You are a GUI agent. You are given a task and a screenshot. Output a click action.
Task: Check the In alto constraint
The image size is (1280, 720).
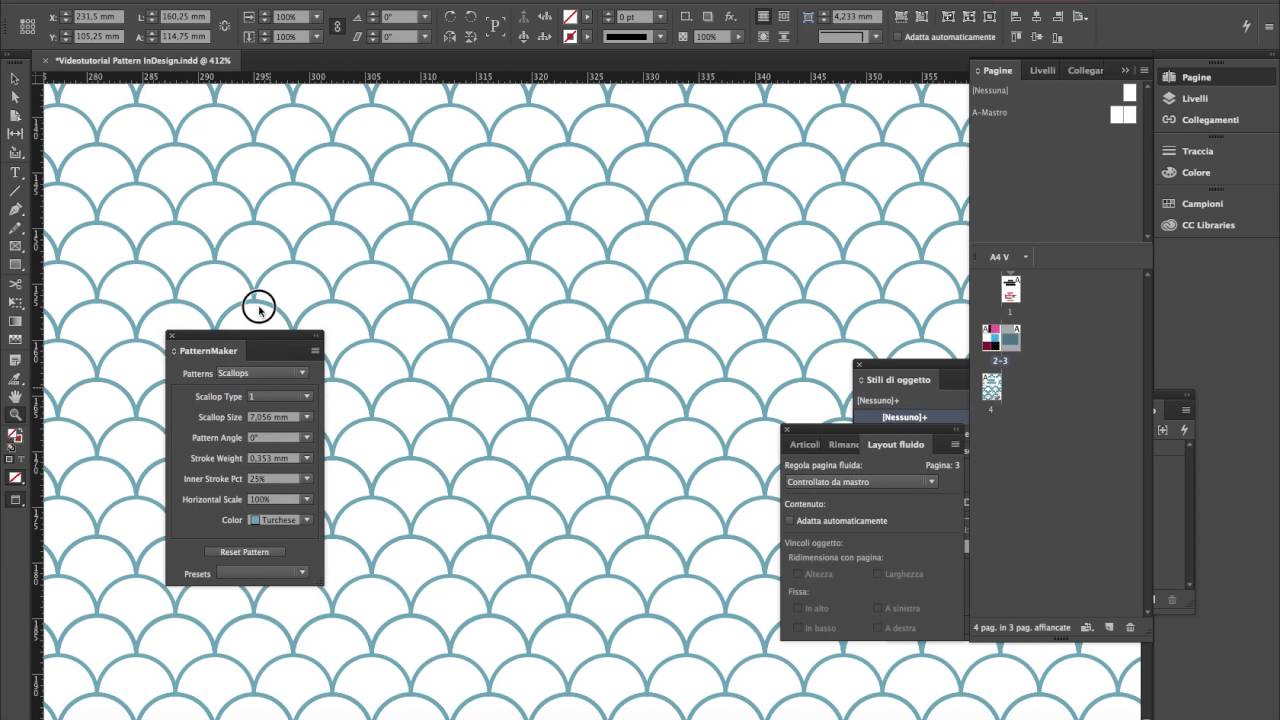797,608
